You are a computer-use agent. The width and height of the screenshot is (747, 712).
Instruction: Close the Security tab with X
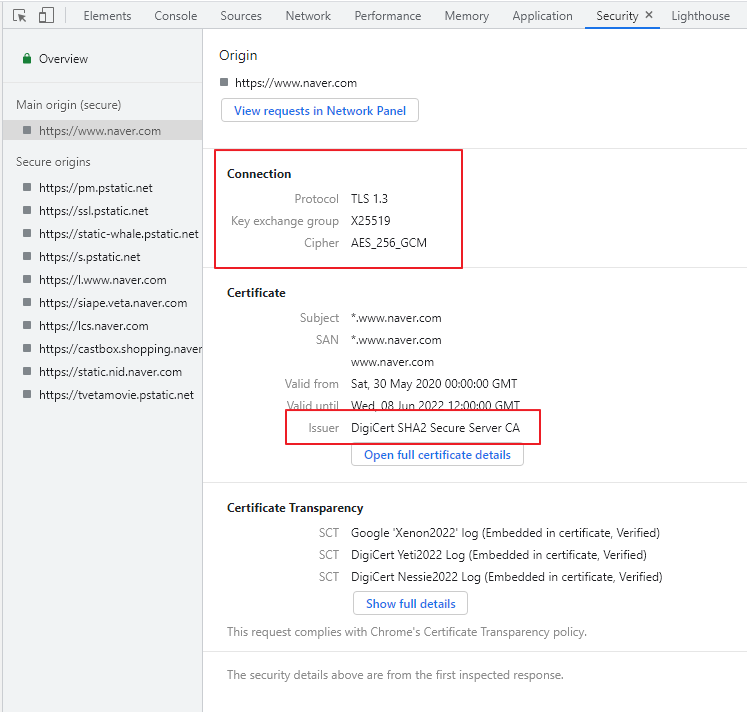[x=649, y=16]
